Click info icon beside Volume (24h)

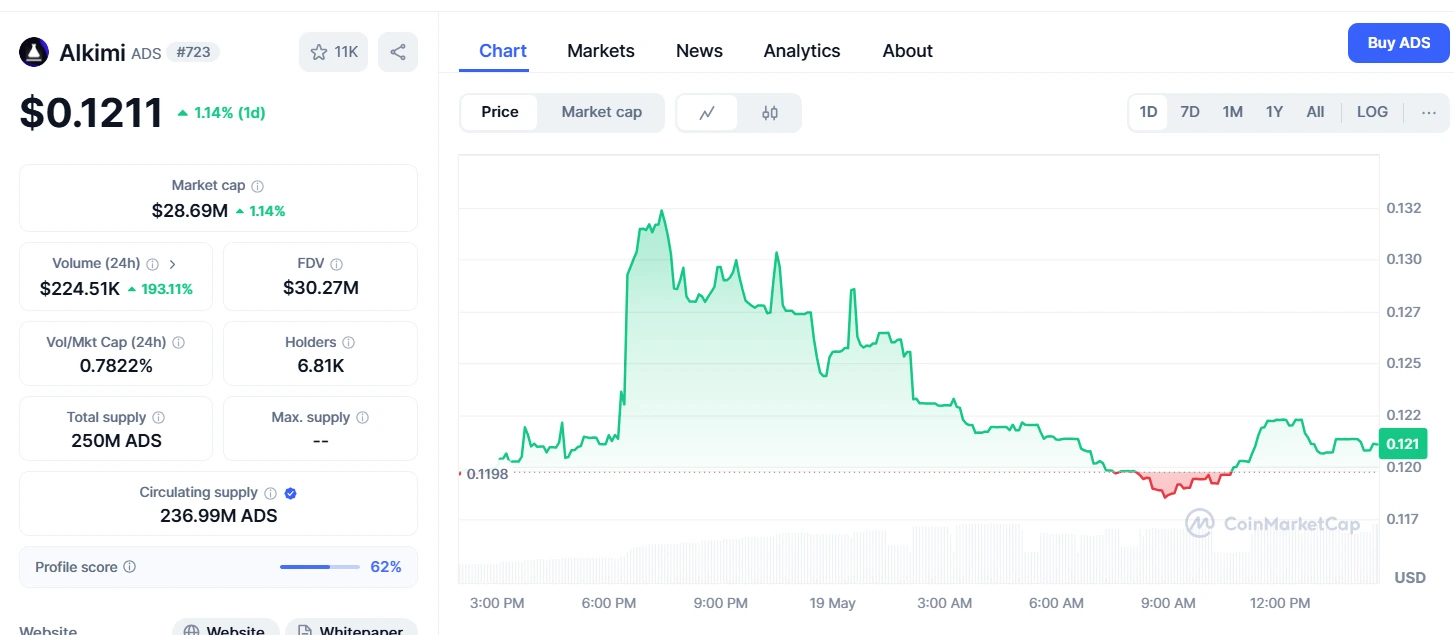pyautogui.click(x=152, y=264)
